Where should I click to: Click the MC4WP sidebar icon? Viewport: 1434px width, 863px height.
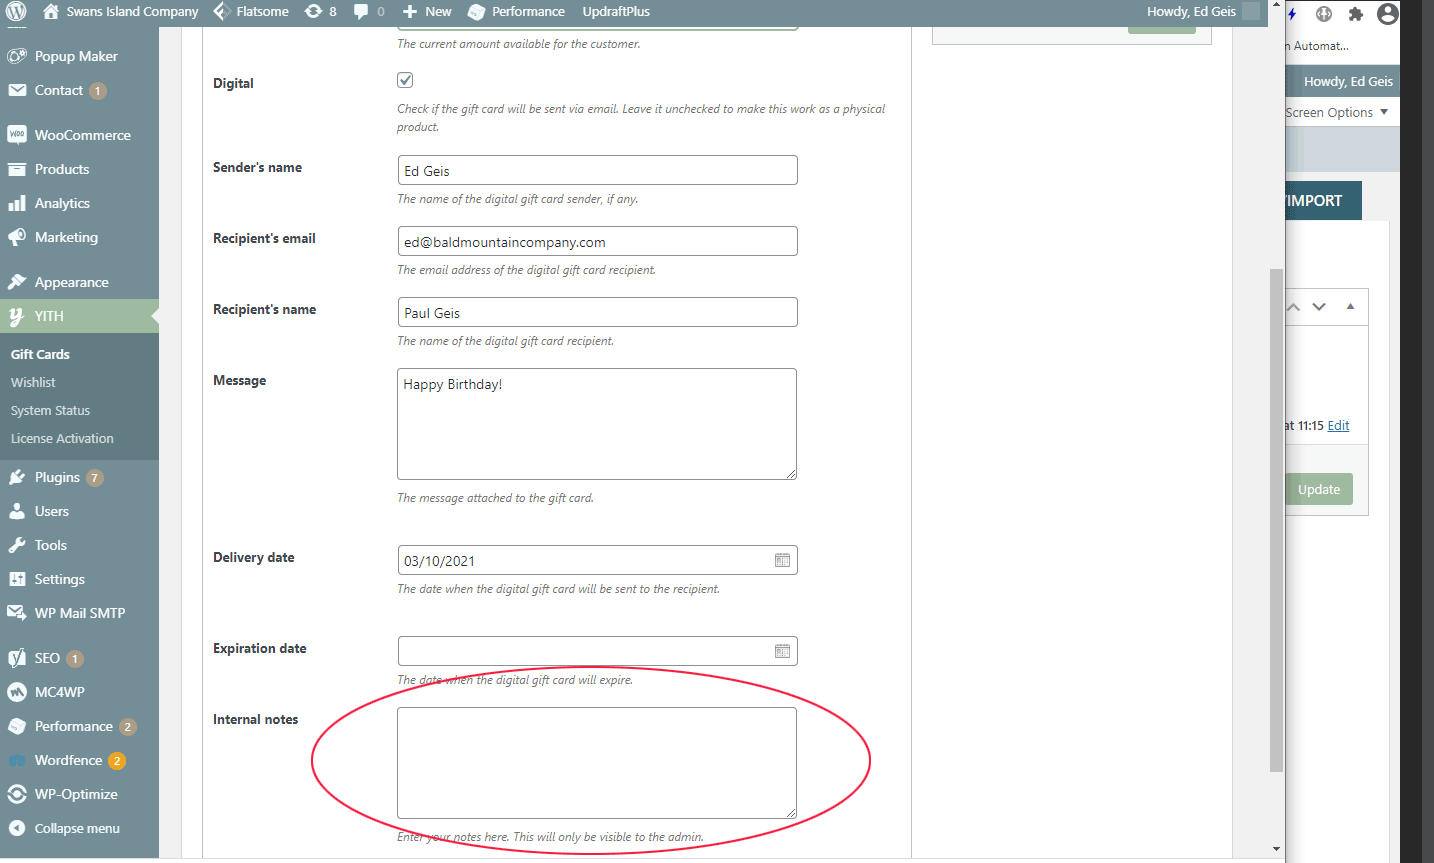17,692
